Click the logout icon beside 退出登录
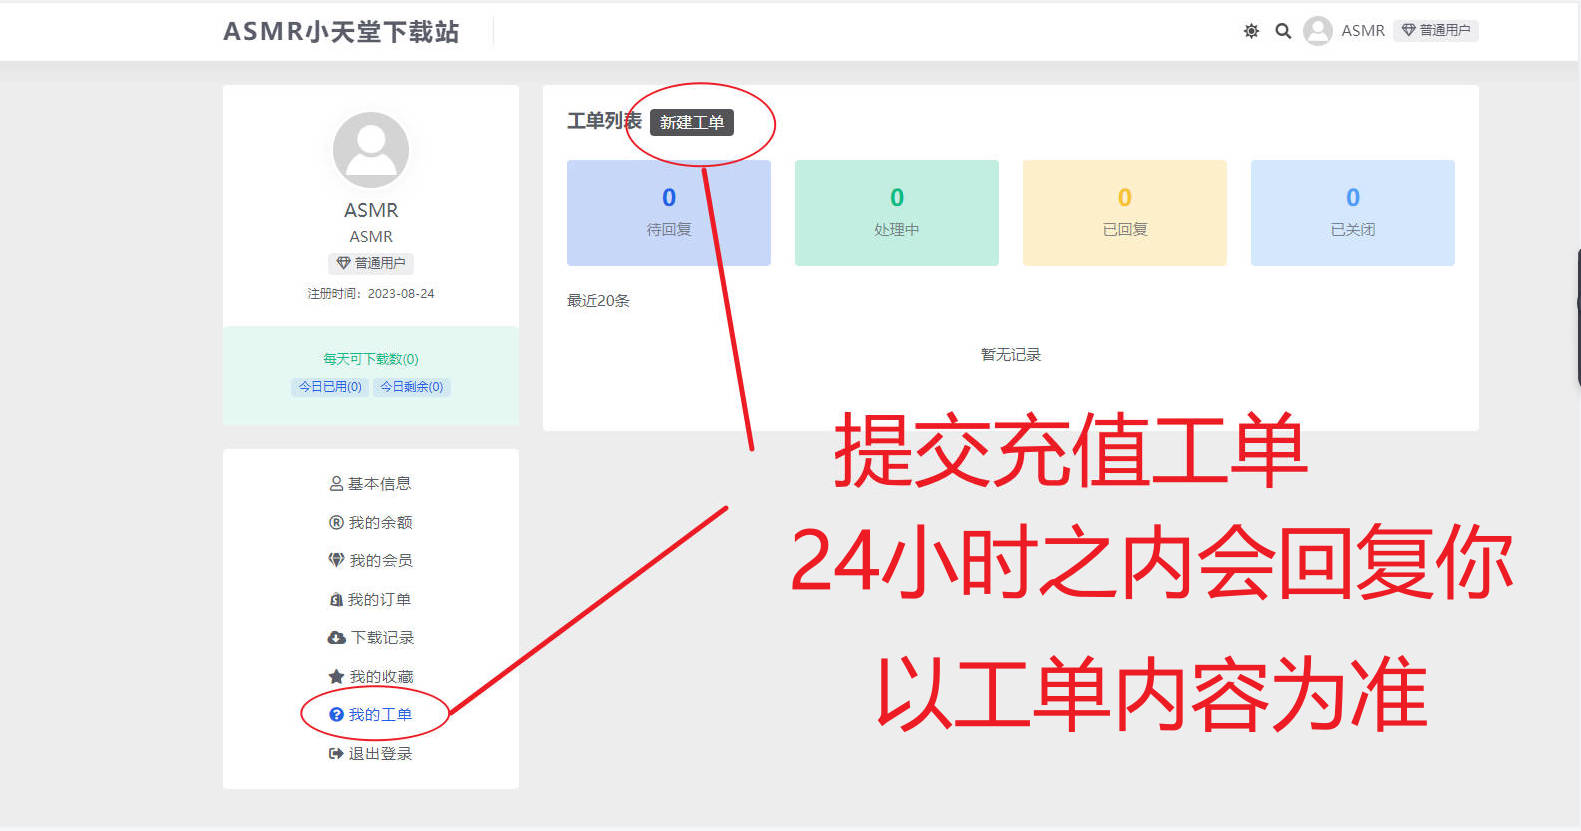The image size is (1581, 831). [336, 754]
